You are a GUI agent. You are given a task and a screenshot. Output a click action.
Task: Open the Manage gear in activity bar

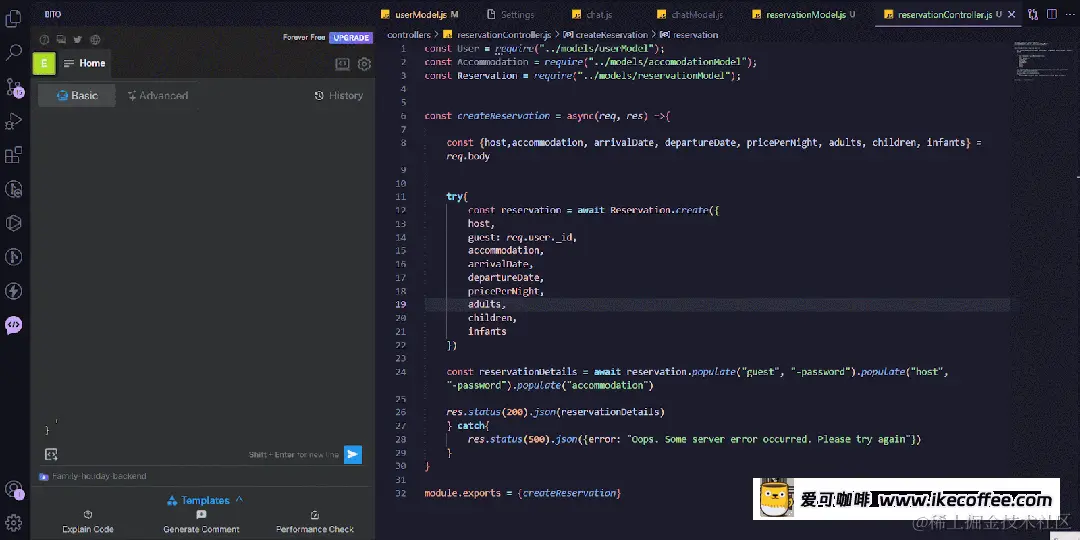pos(14,523)
